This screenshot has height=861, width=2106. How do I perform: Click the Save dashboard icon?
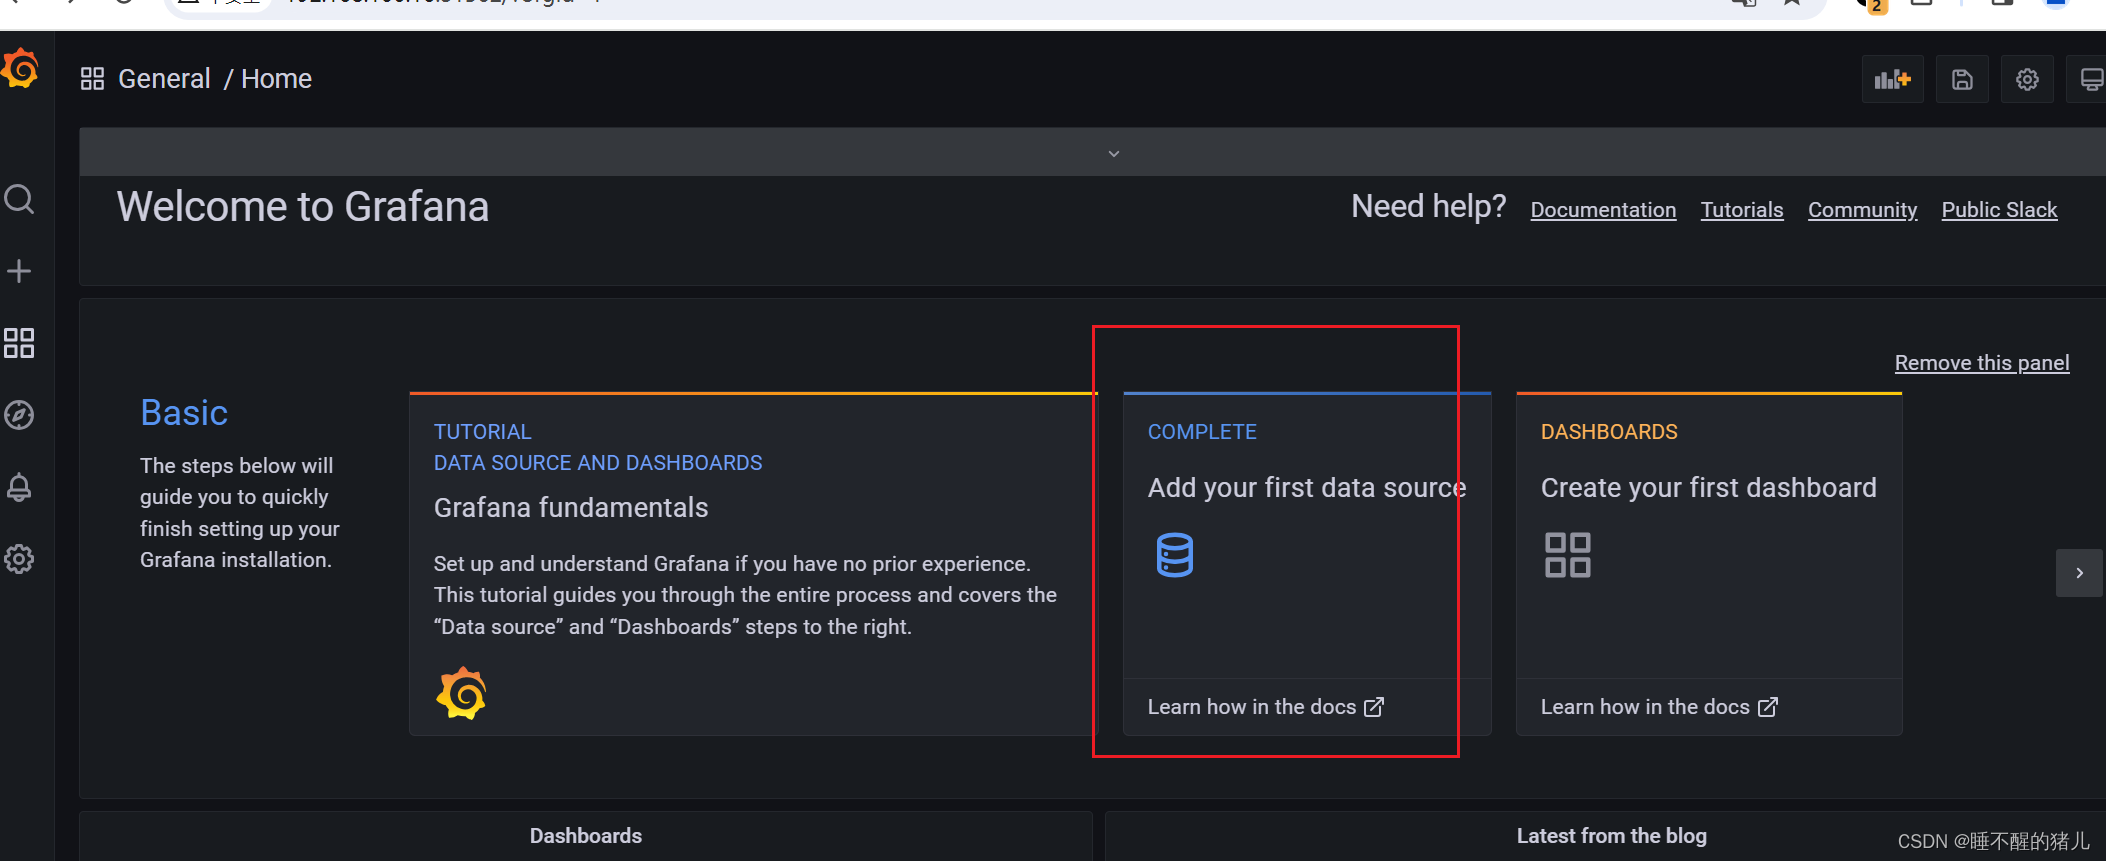(1962, 79)
